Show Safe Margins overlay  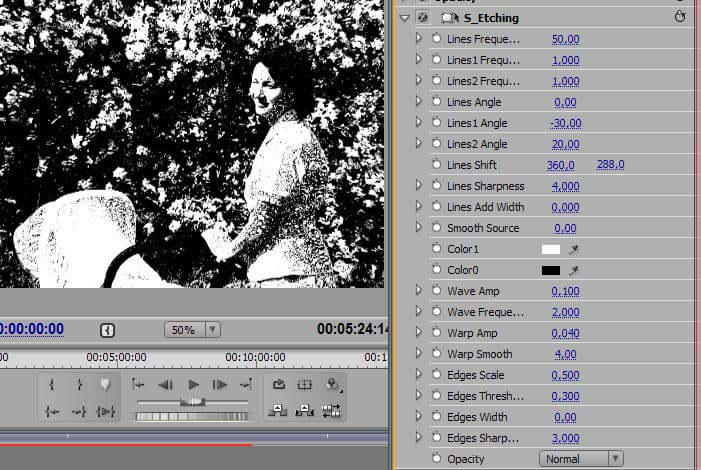[304, 384]
